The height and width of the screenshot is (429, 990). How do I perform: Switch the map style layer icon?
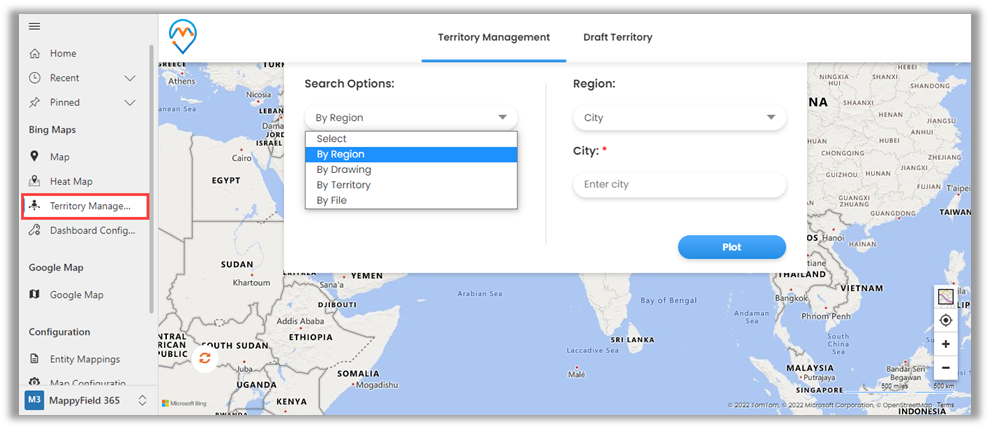(945, 297)
